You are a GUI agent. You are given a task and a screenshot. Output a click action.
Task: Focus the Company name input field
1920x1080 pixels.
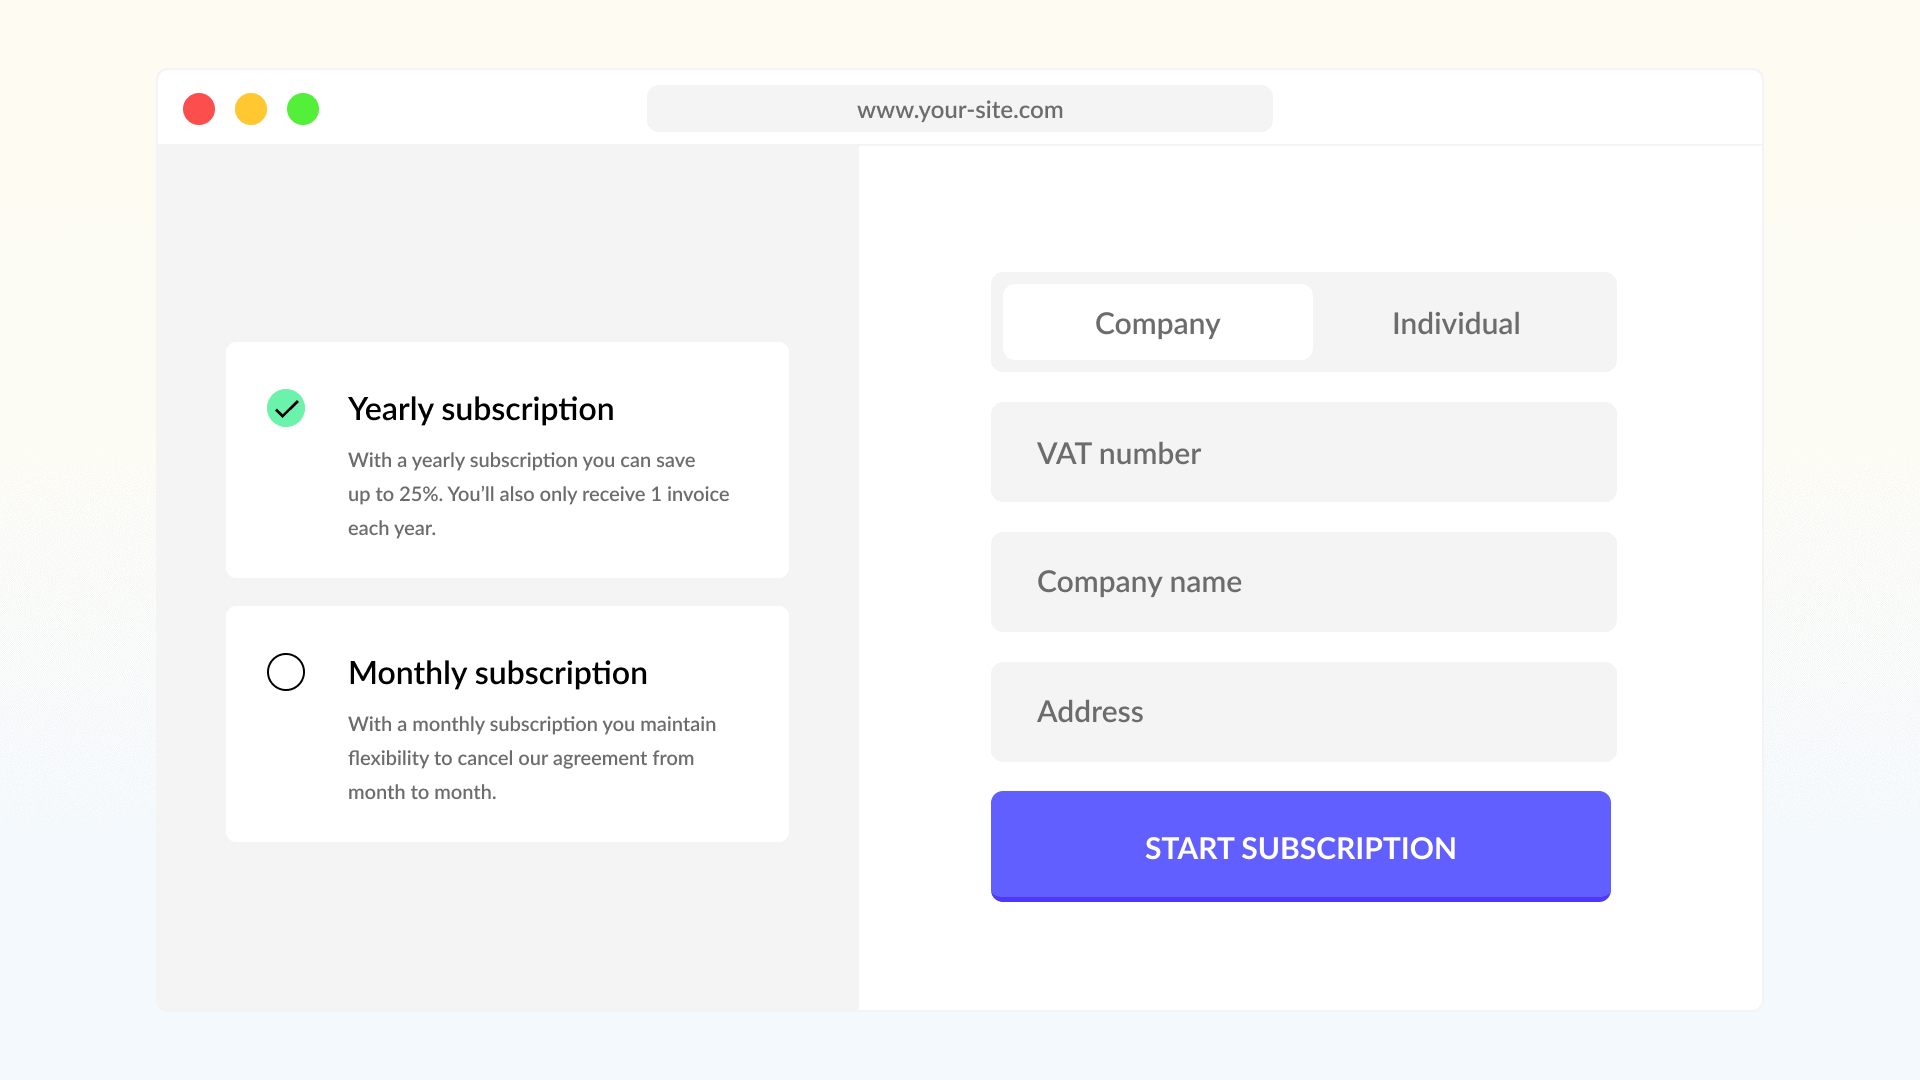click(1303, 582)
